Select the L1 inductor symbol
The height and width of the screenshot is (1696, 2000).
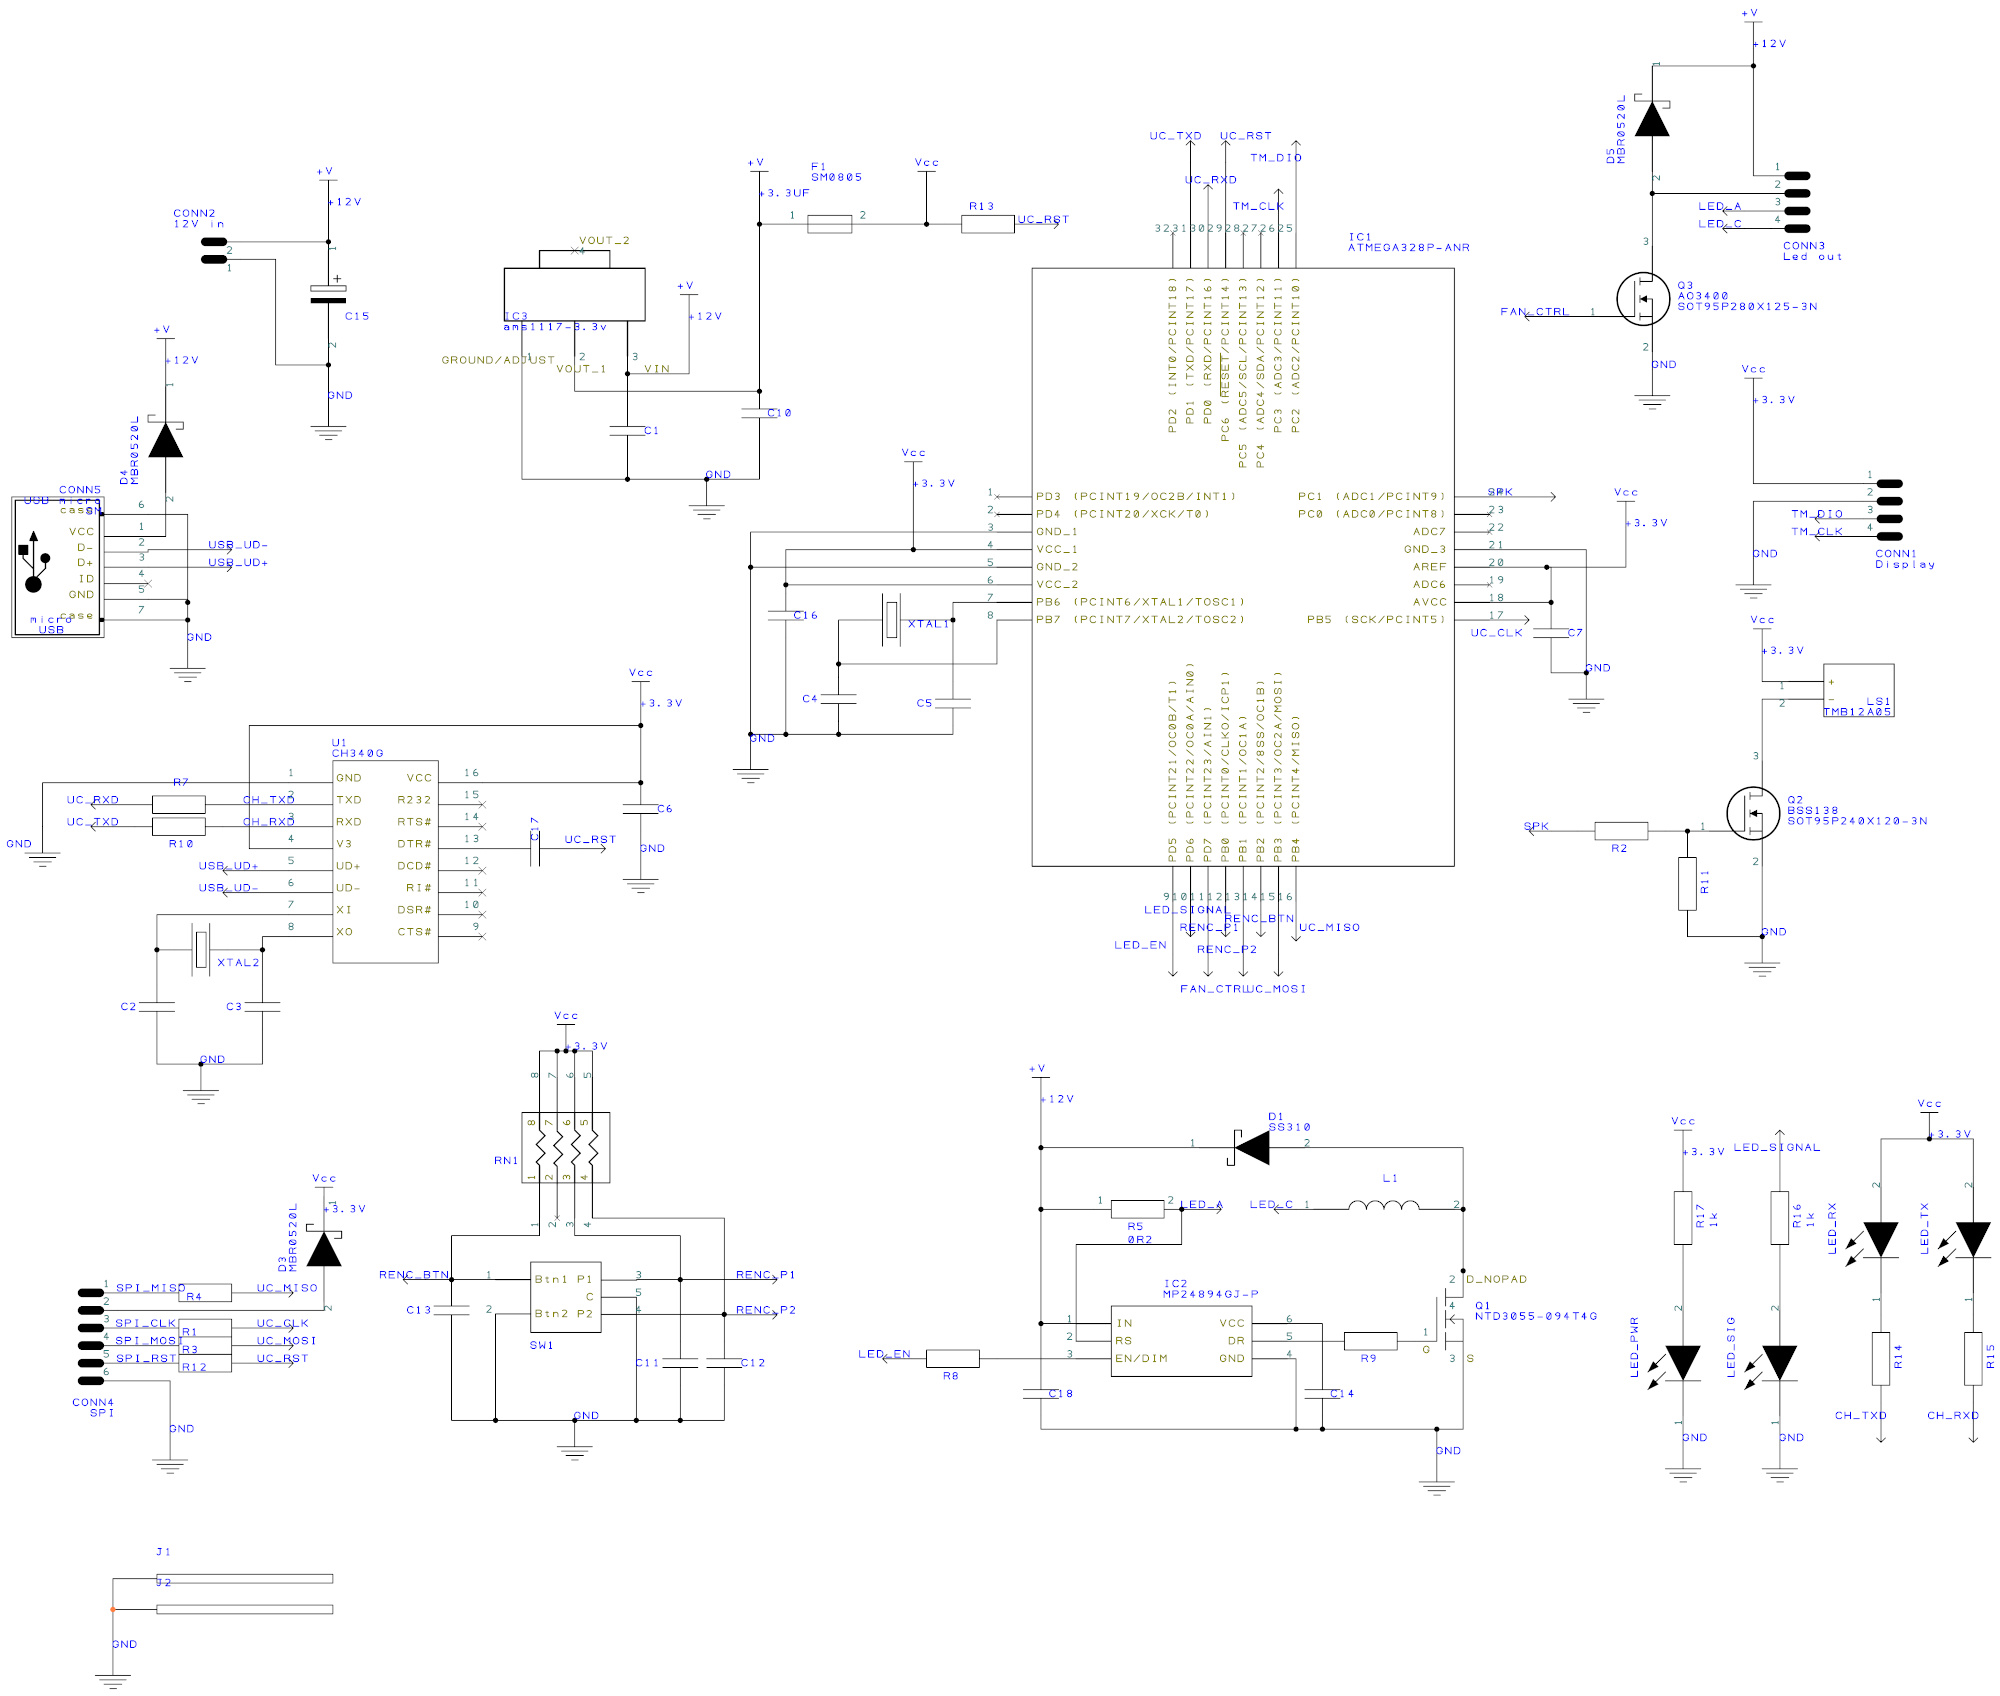1383,1205
